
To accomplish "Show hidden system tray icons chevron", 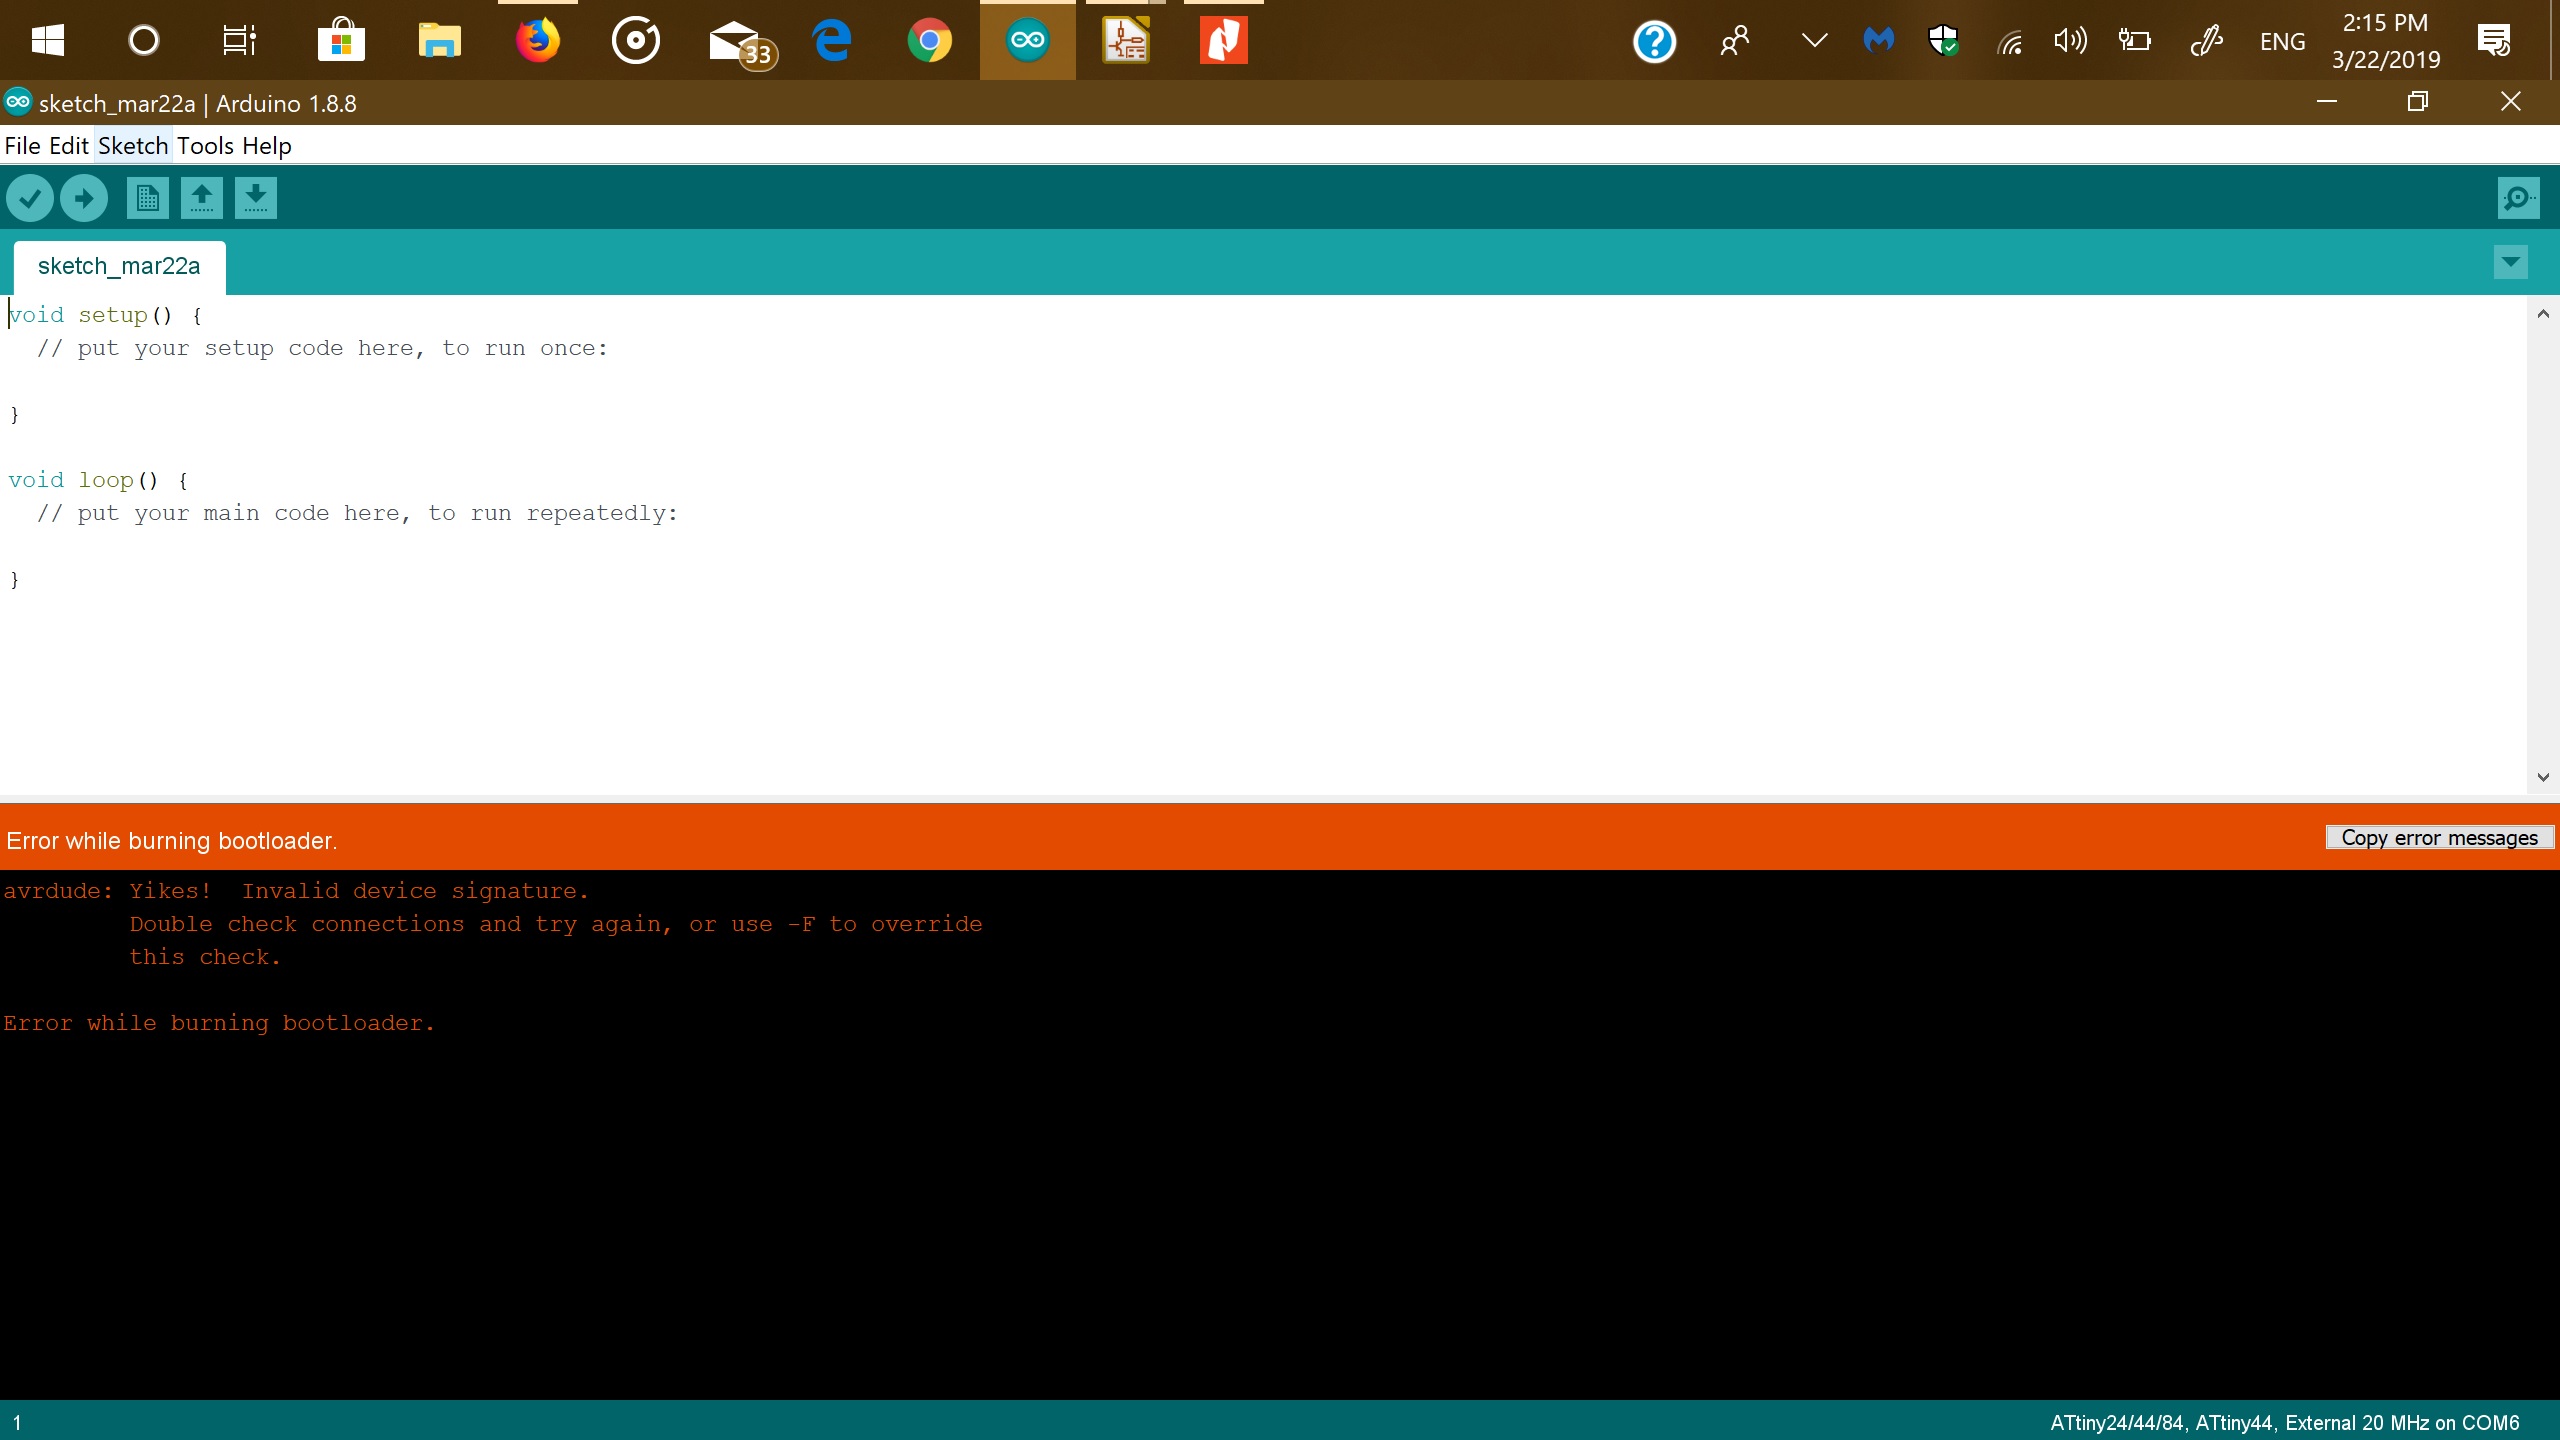I will tap(1814, 41).
